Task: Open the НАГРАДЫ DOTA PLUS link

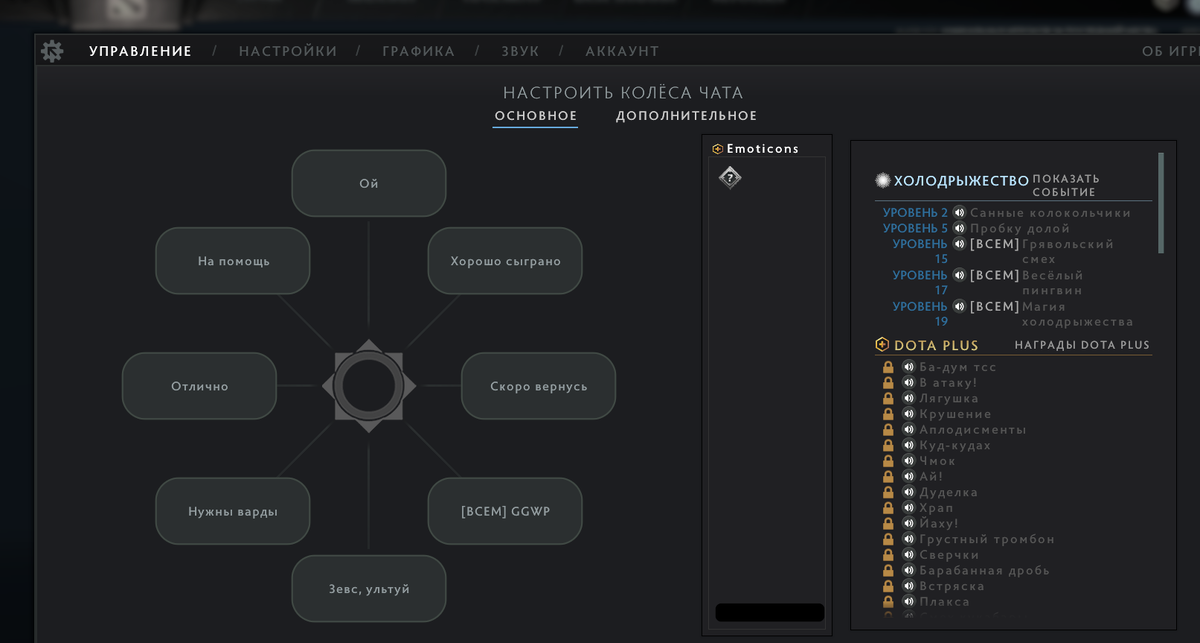Action: click(x=1082, y=345)
